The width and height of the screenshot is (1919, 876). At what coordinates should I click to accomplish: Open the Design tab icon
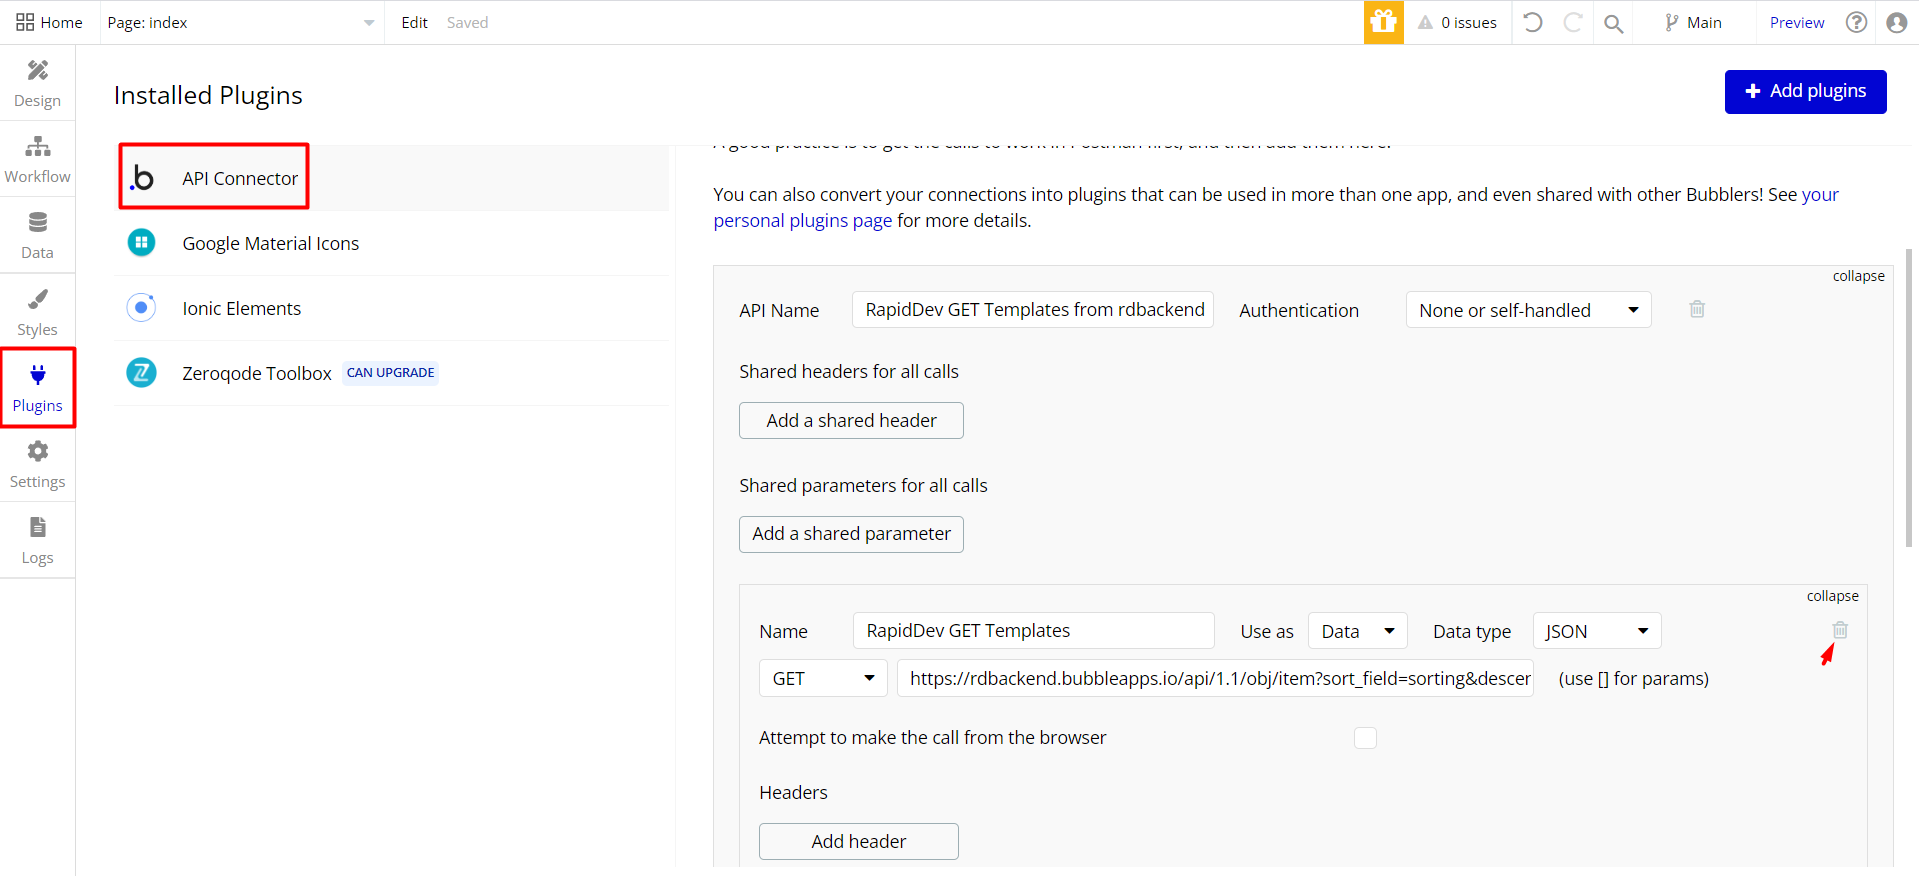[x=37, y=70]
